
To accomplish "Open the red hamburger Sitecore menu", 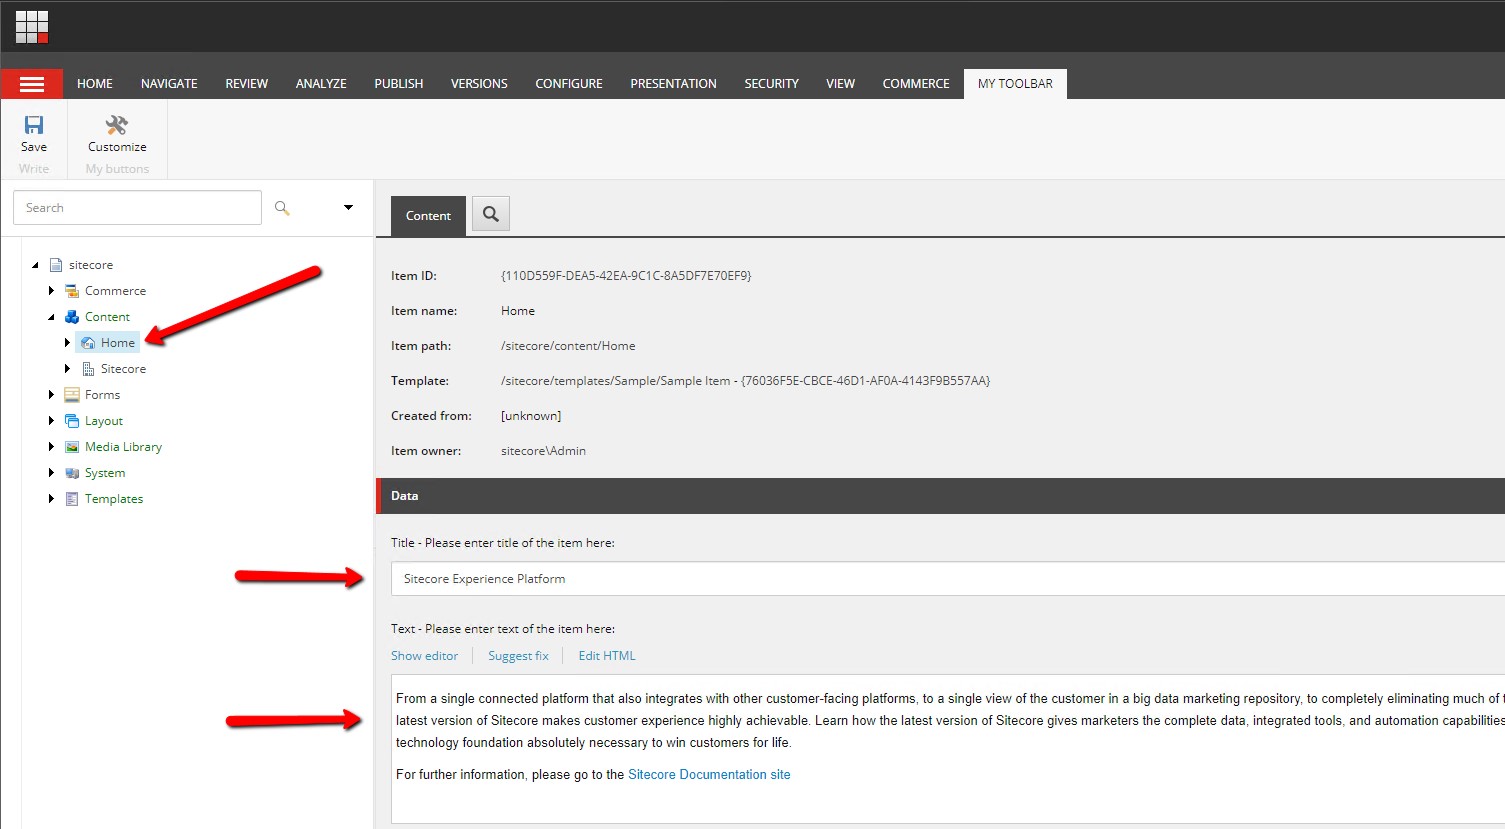I will (32, 84).
